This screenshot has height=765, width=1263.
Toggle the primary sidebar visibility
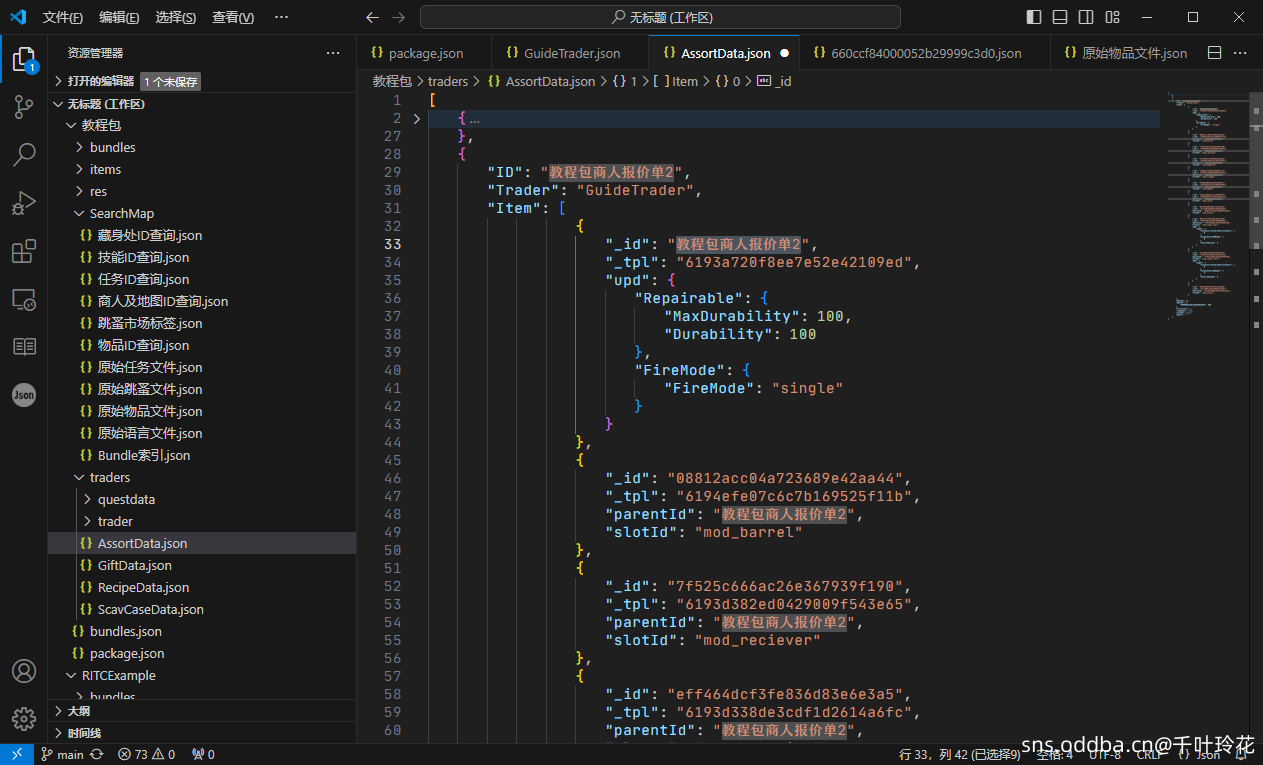pos(1034,18)
